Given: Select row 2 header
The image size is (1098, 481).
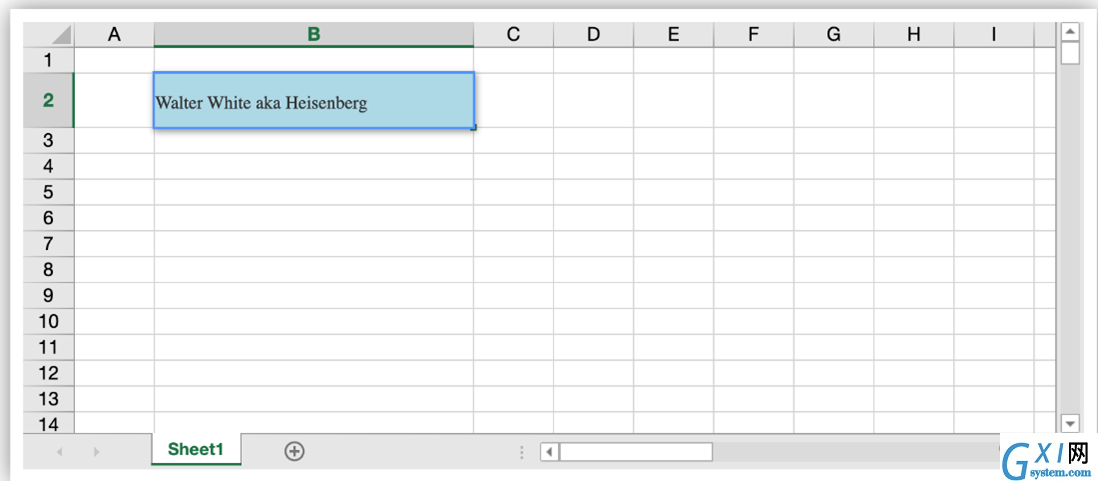Looking at the screenshot, I should [x=48, y=100].
